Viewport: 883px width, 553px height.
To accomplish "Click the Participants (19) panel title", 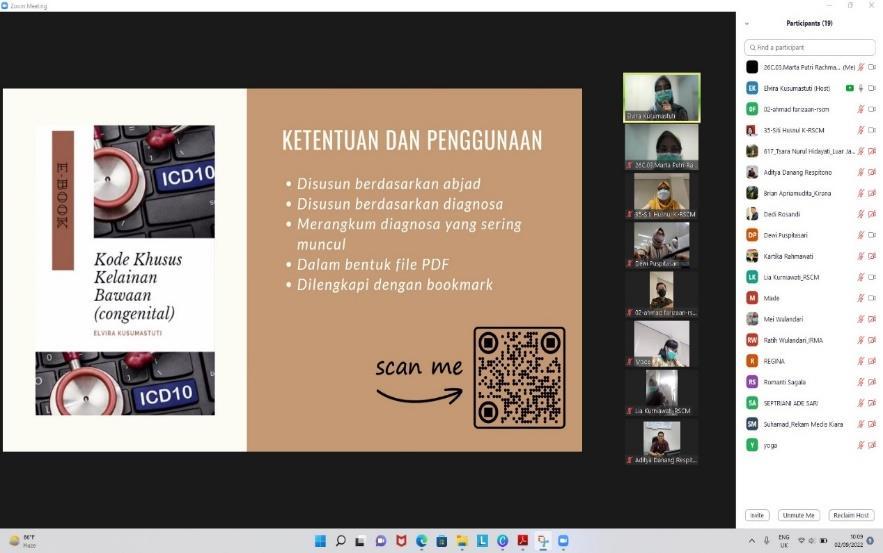I will pyautogui.click(x=809, y=23).
